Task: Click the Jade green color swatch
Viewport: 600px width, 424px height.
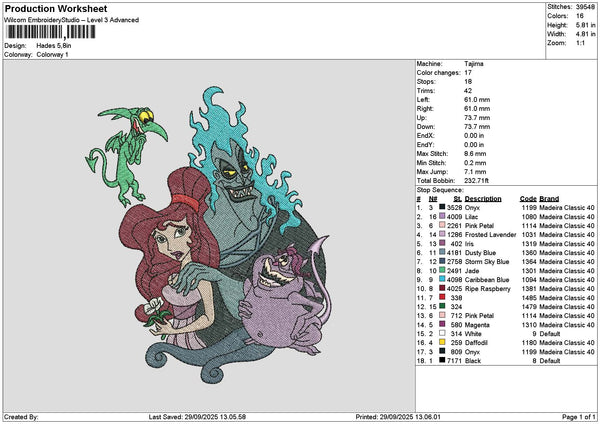Action: click(442, 271)
